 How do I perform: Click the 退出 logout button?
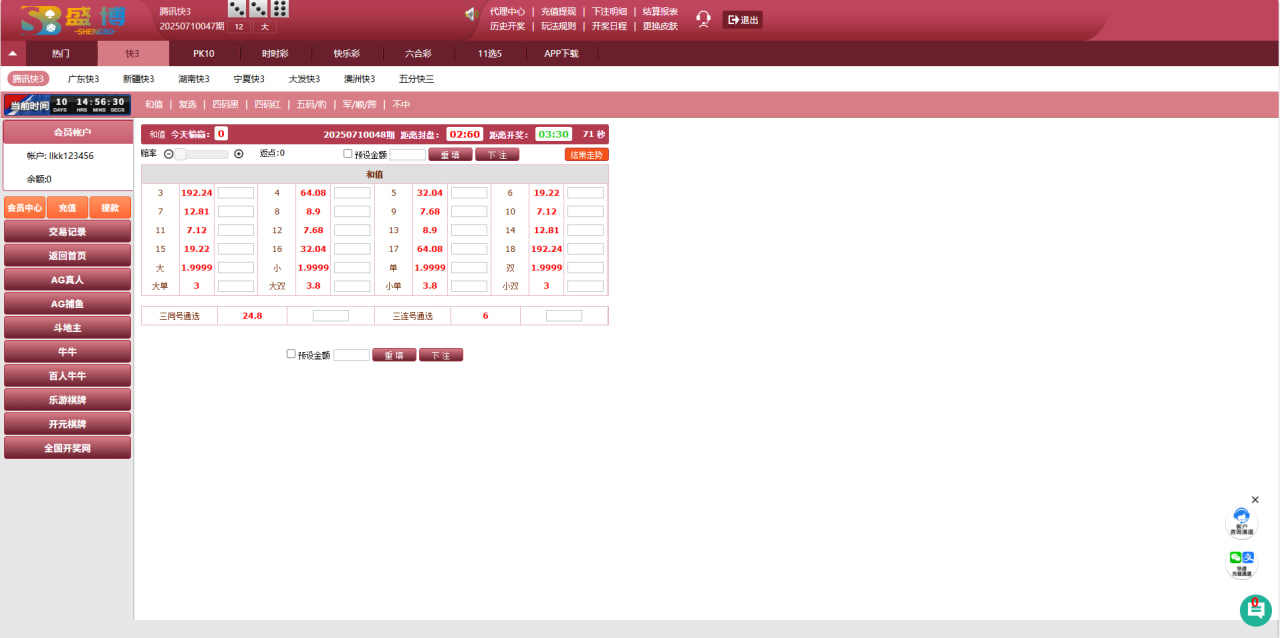(x=742, y=20)
